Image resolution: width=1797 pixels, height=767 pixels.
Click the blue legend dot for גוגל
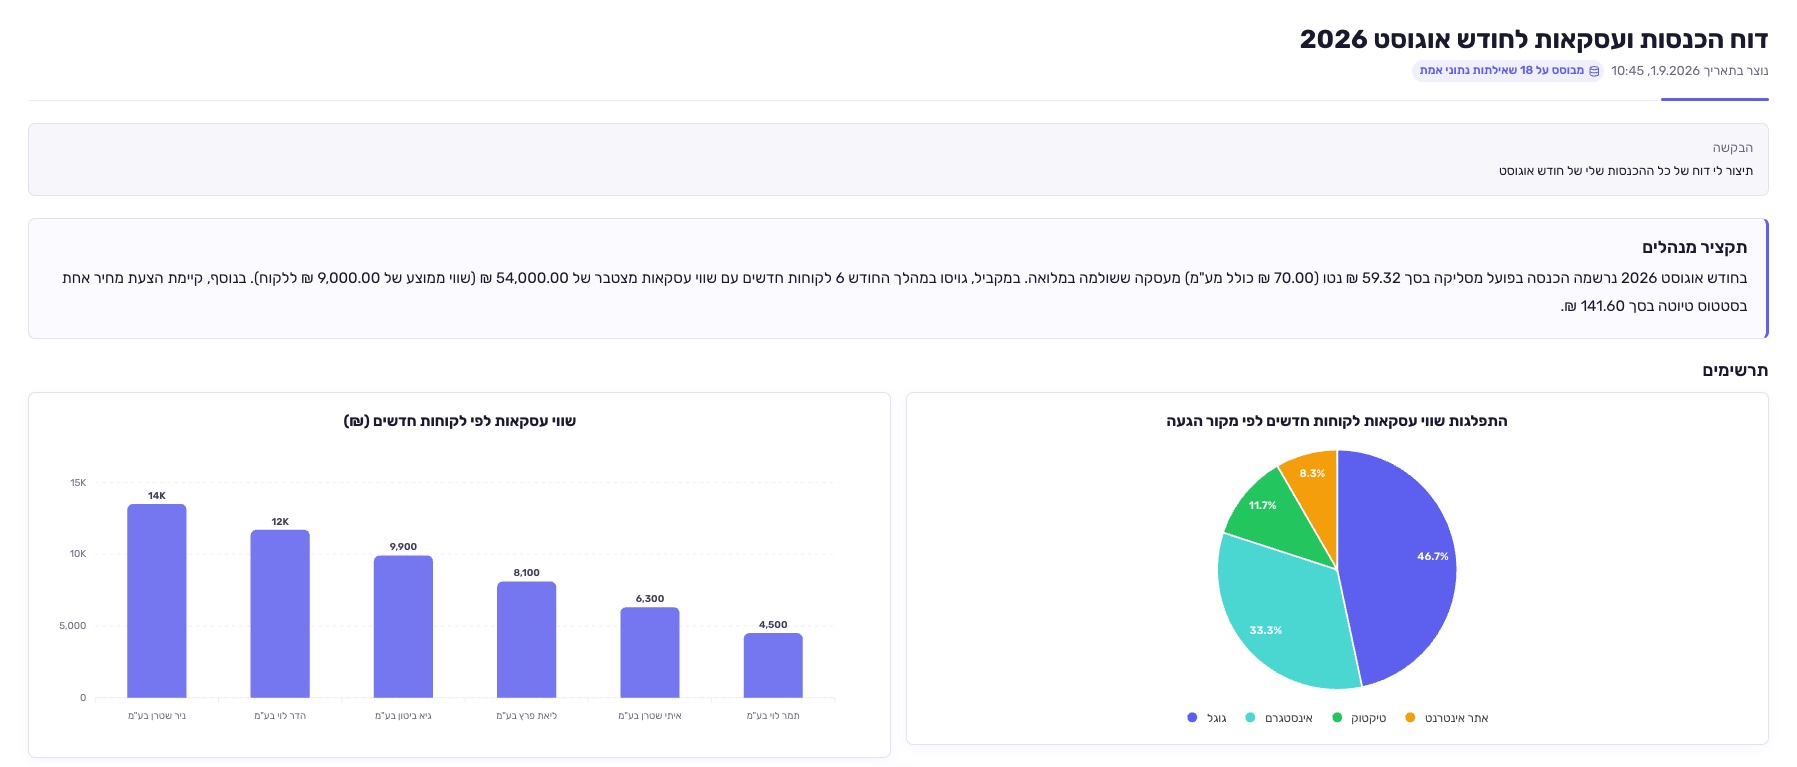click(1192, 718)
